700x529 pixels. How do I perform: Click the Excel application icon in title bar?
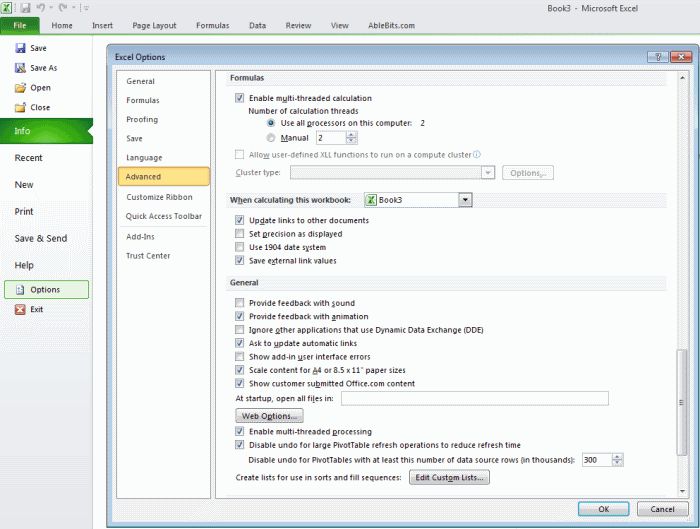[7, 8]
